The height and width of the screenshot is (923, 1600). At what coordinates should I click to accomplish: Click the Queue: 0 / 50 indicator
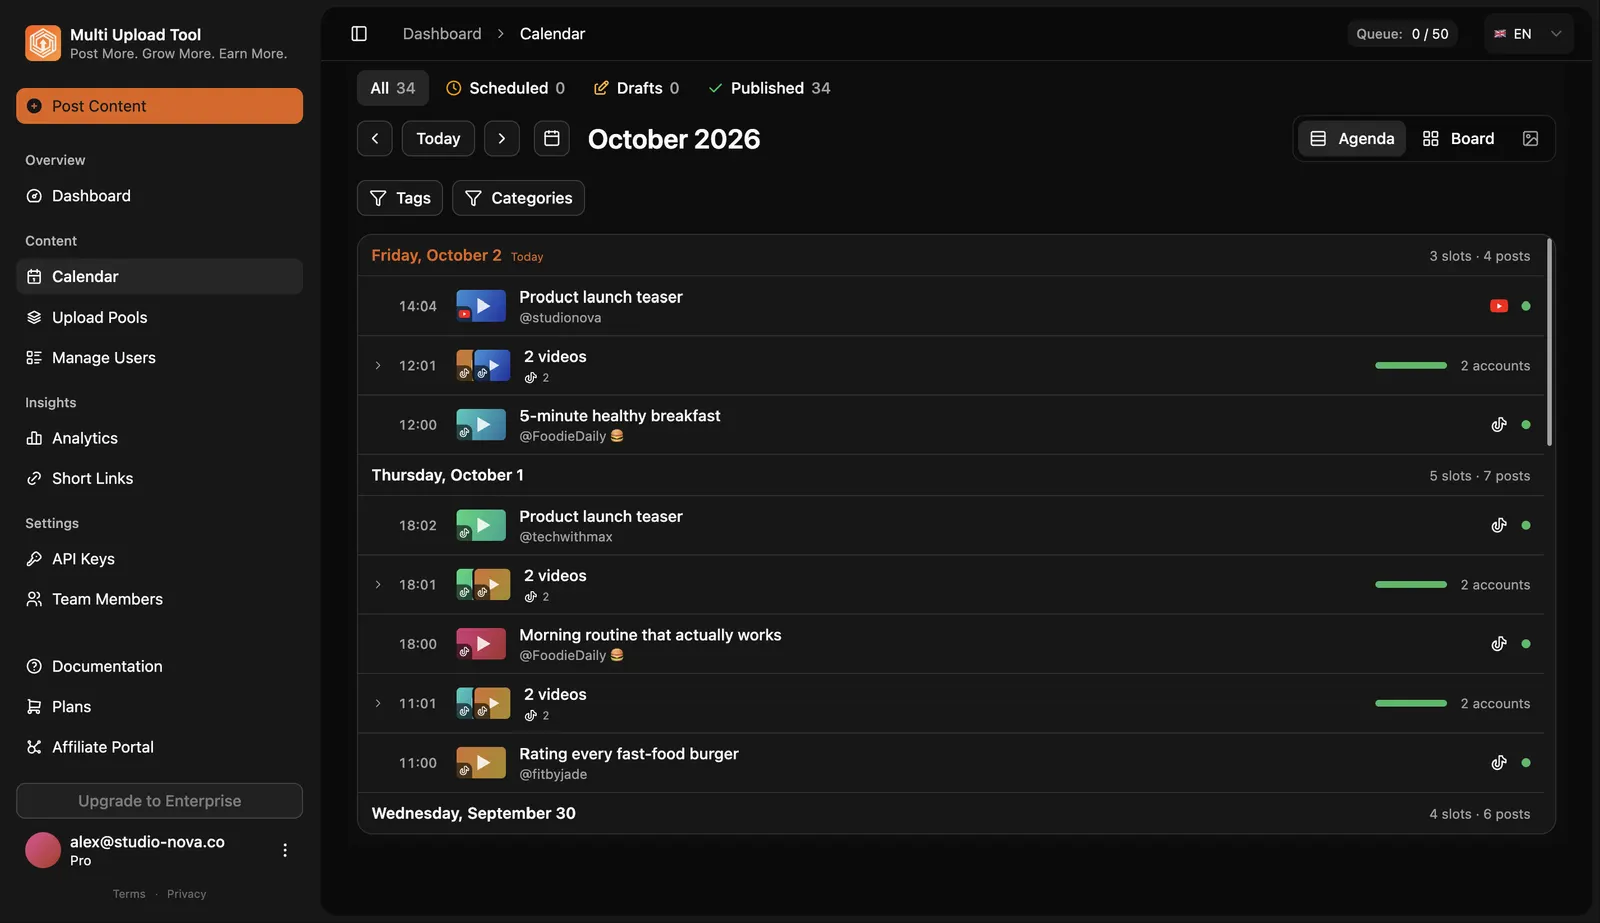coord(1402,34)
